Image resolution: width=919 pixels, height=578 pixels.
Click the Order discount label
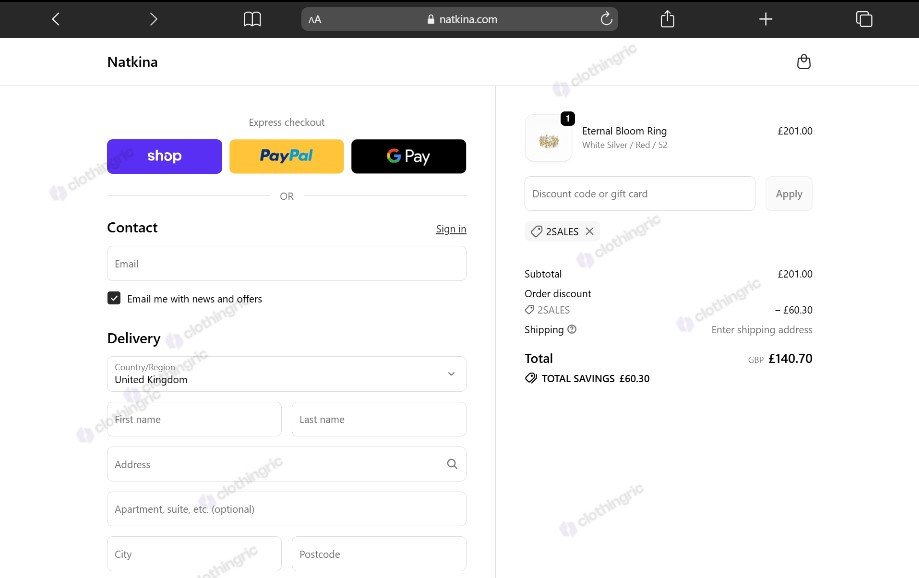tap(557, 294)
